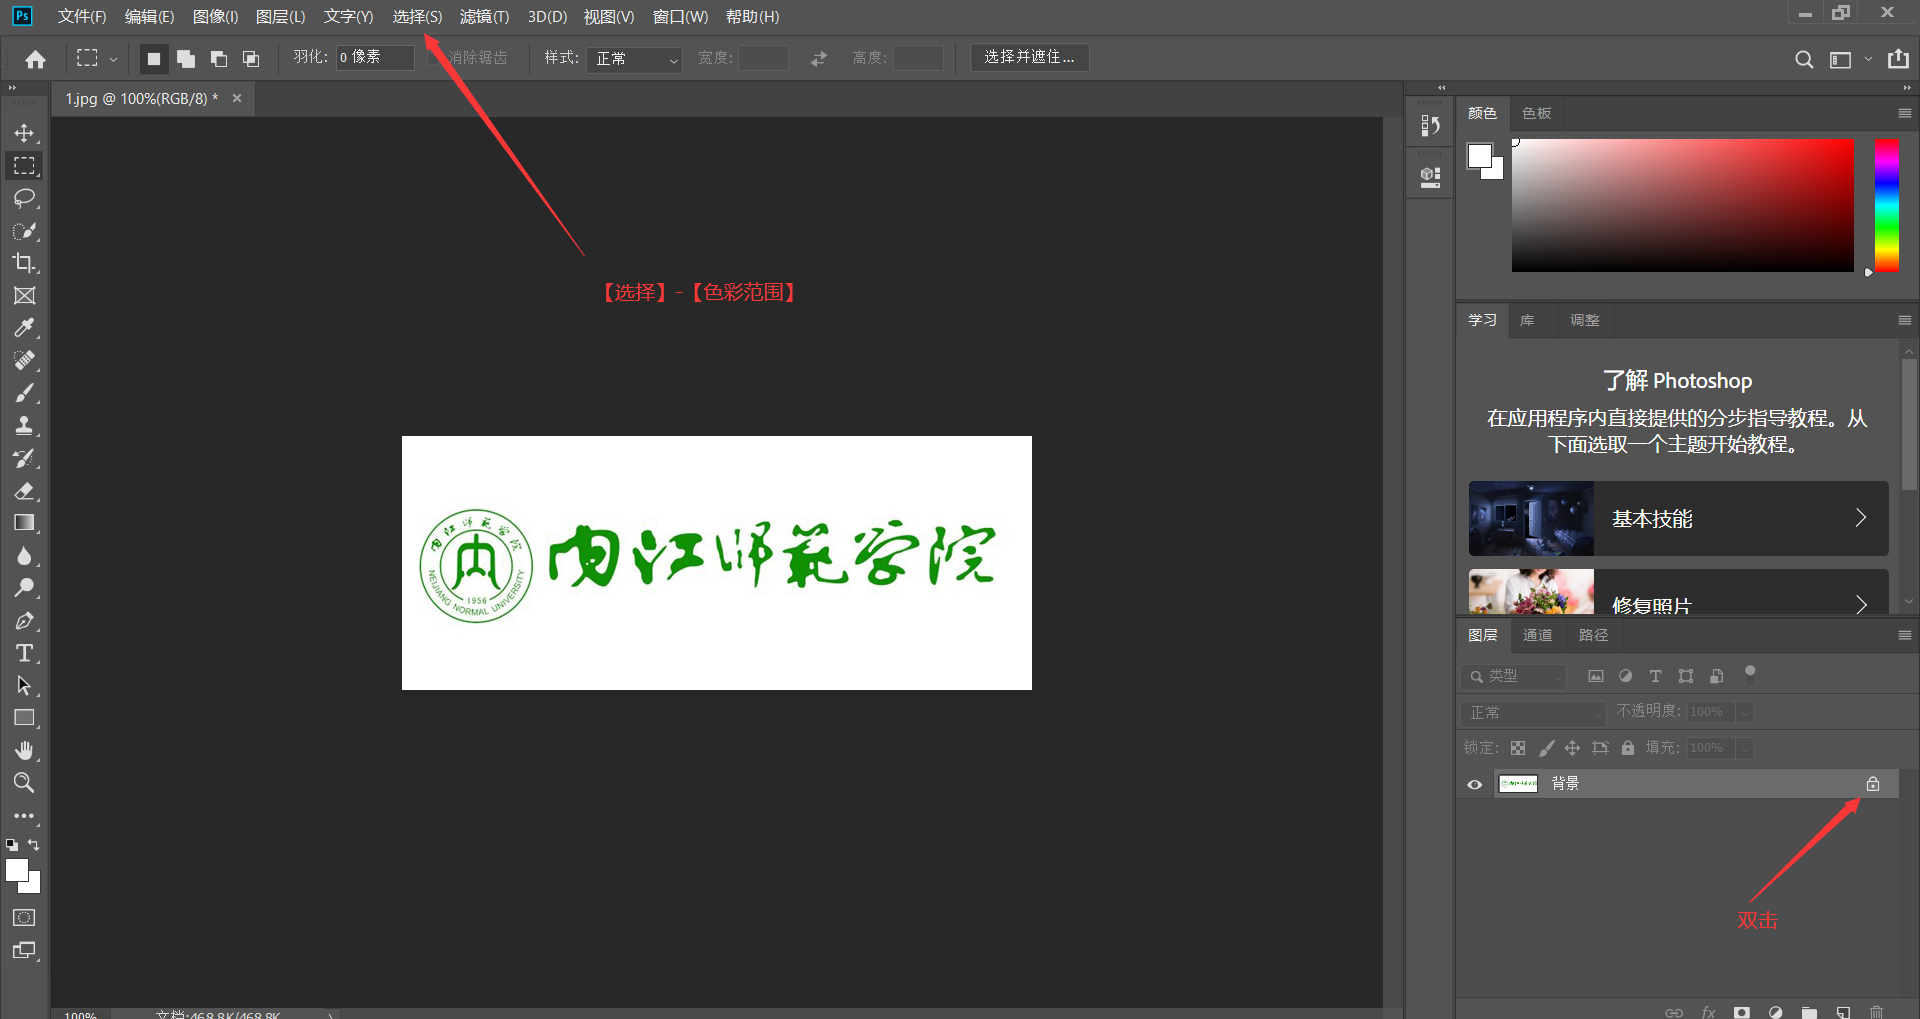Viewport: 1920px width, 1019px height.
Task: Open the layer blend mode 正常 dropdown
Action: (1532, 713)
